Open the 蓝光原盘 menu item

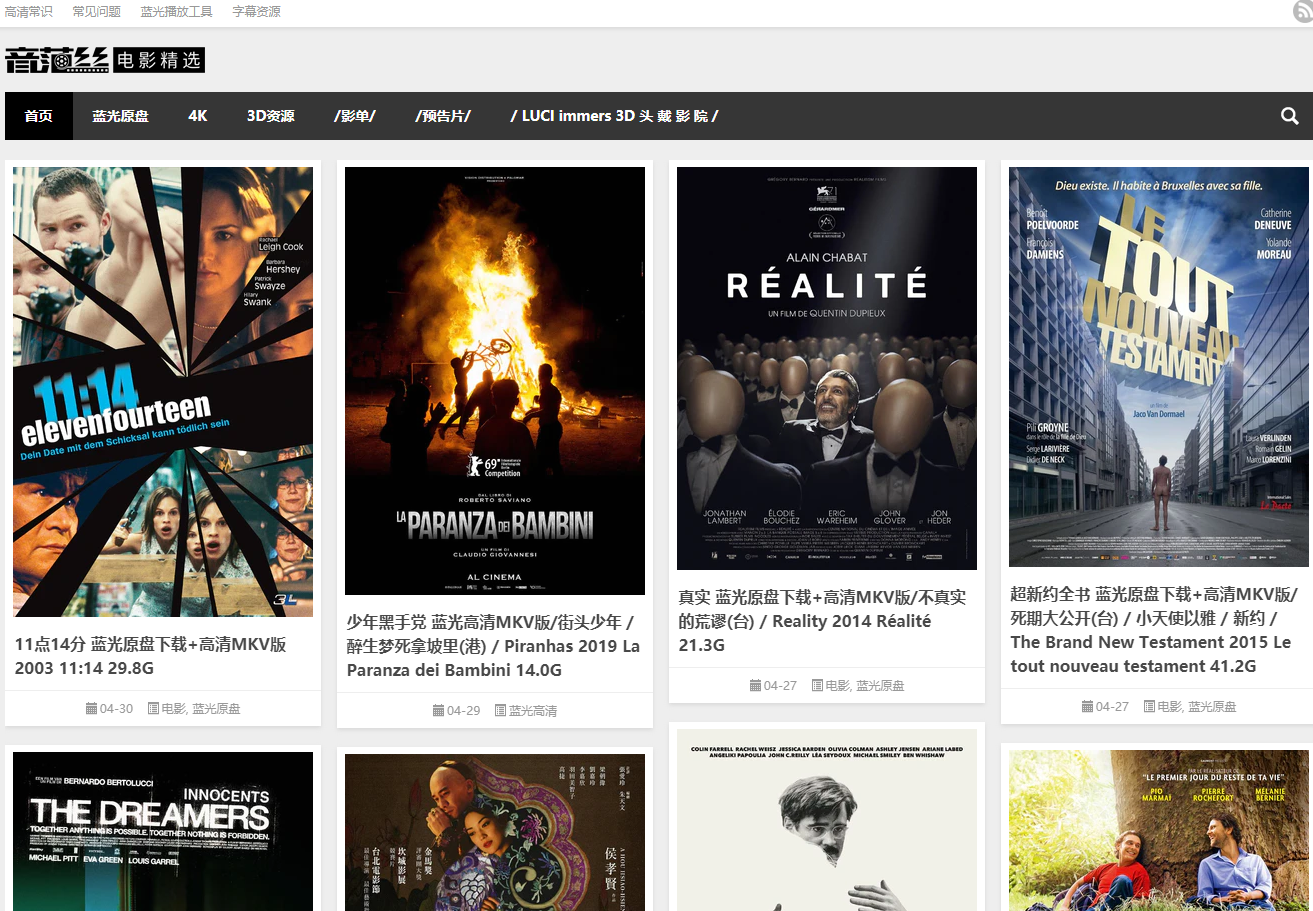tap(121, 116)
